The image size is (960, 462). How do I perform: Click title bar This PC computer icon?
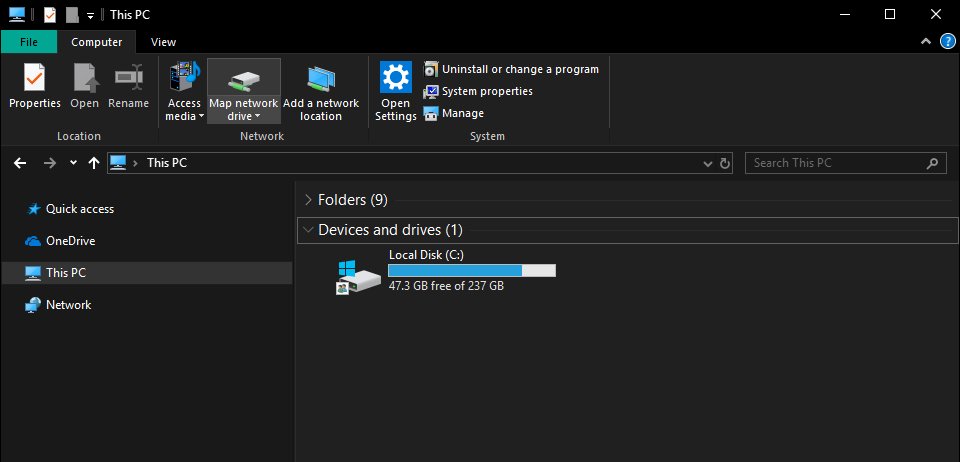point(17,14)
